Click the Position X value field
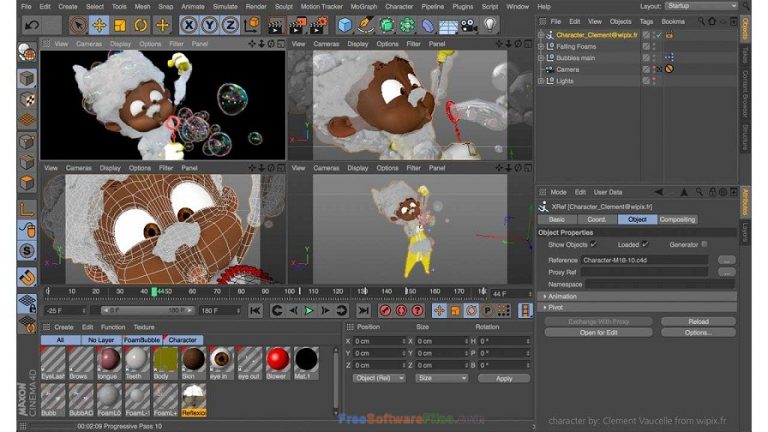 (x=379, y=341)
